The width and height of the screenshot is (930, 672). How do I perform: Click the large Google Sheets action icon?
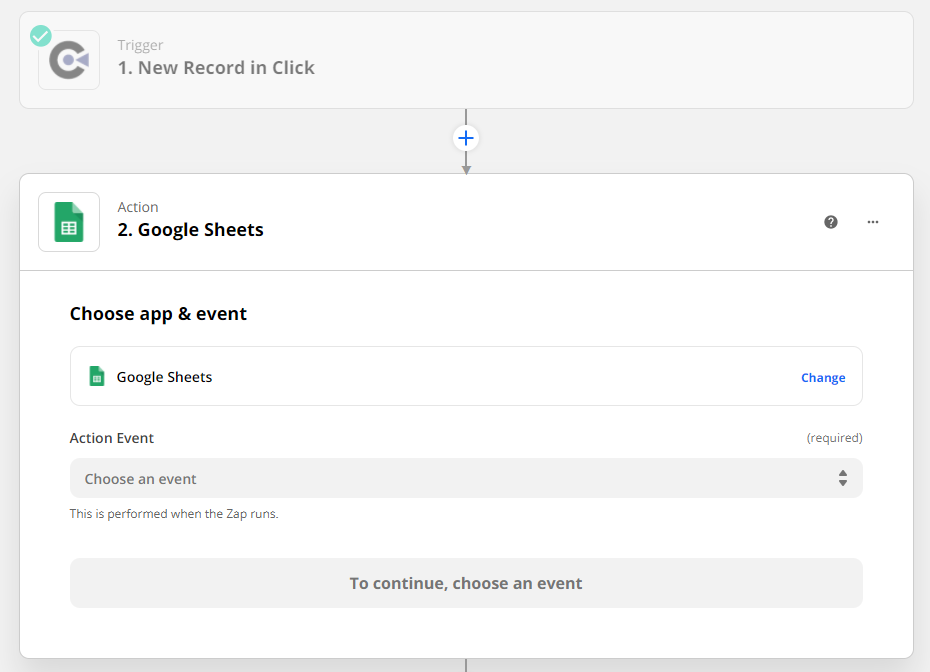69,222
